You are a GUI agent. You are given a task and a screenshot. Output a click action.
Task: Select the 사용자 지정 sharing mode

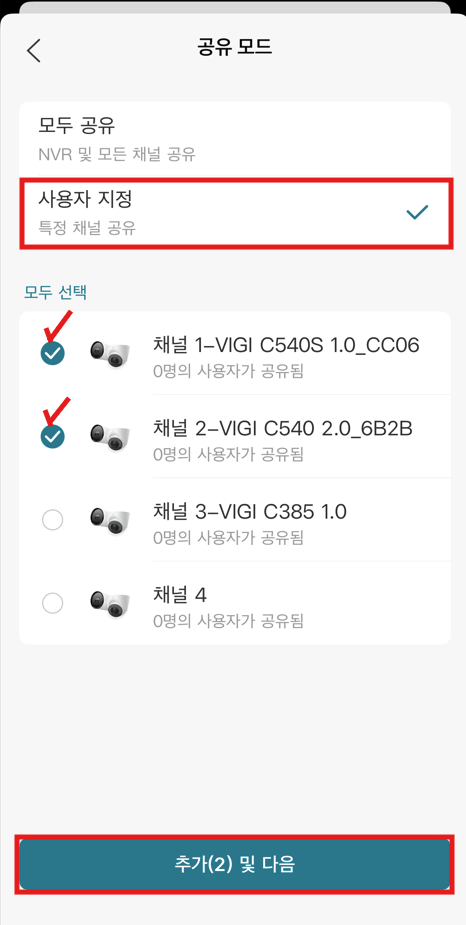(x=235, y=212)
